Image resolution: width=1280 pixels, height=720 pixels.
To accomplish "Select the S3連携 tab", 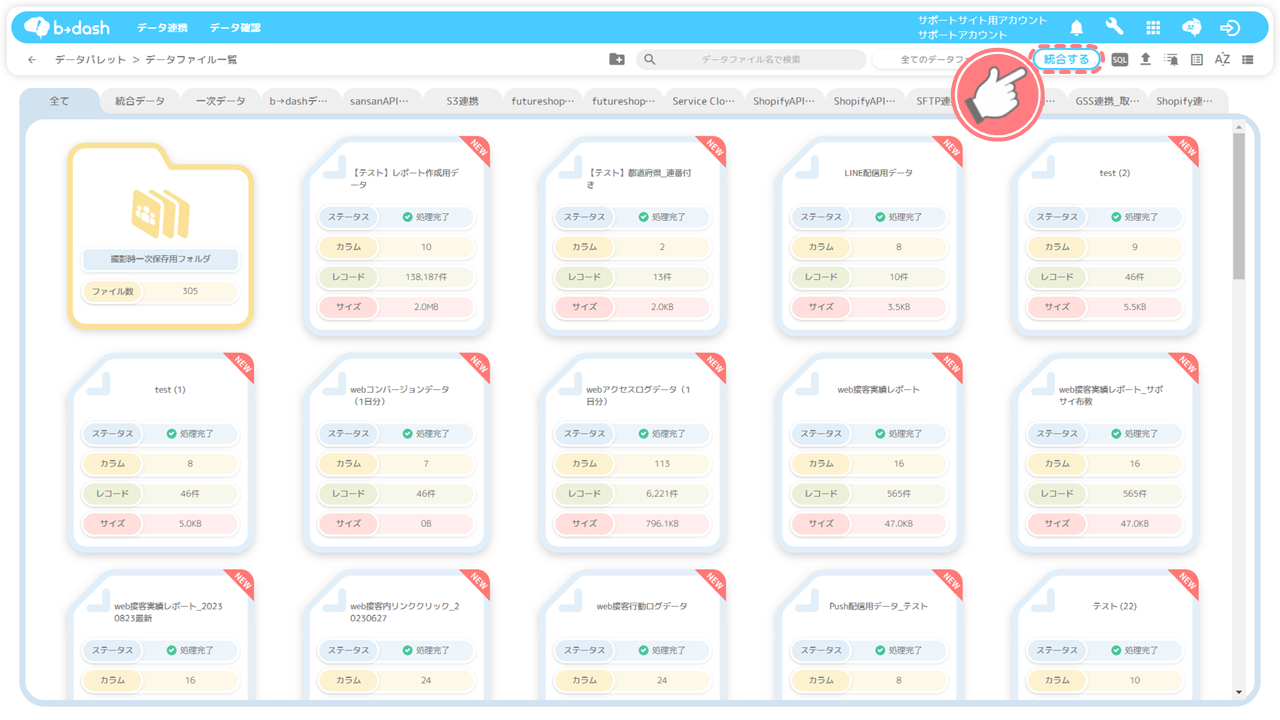I will (x=462, y=101).
